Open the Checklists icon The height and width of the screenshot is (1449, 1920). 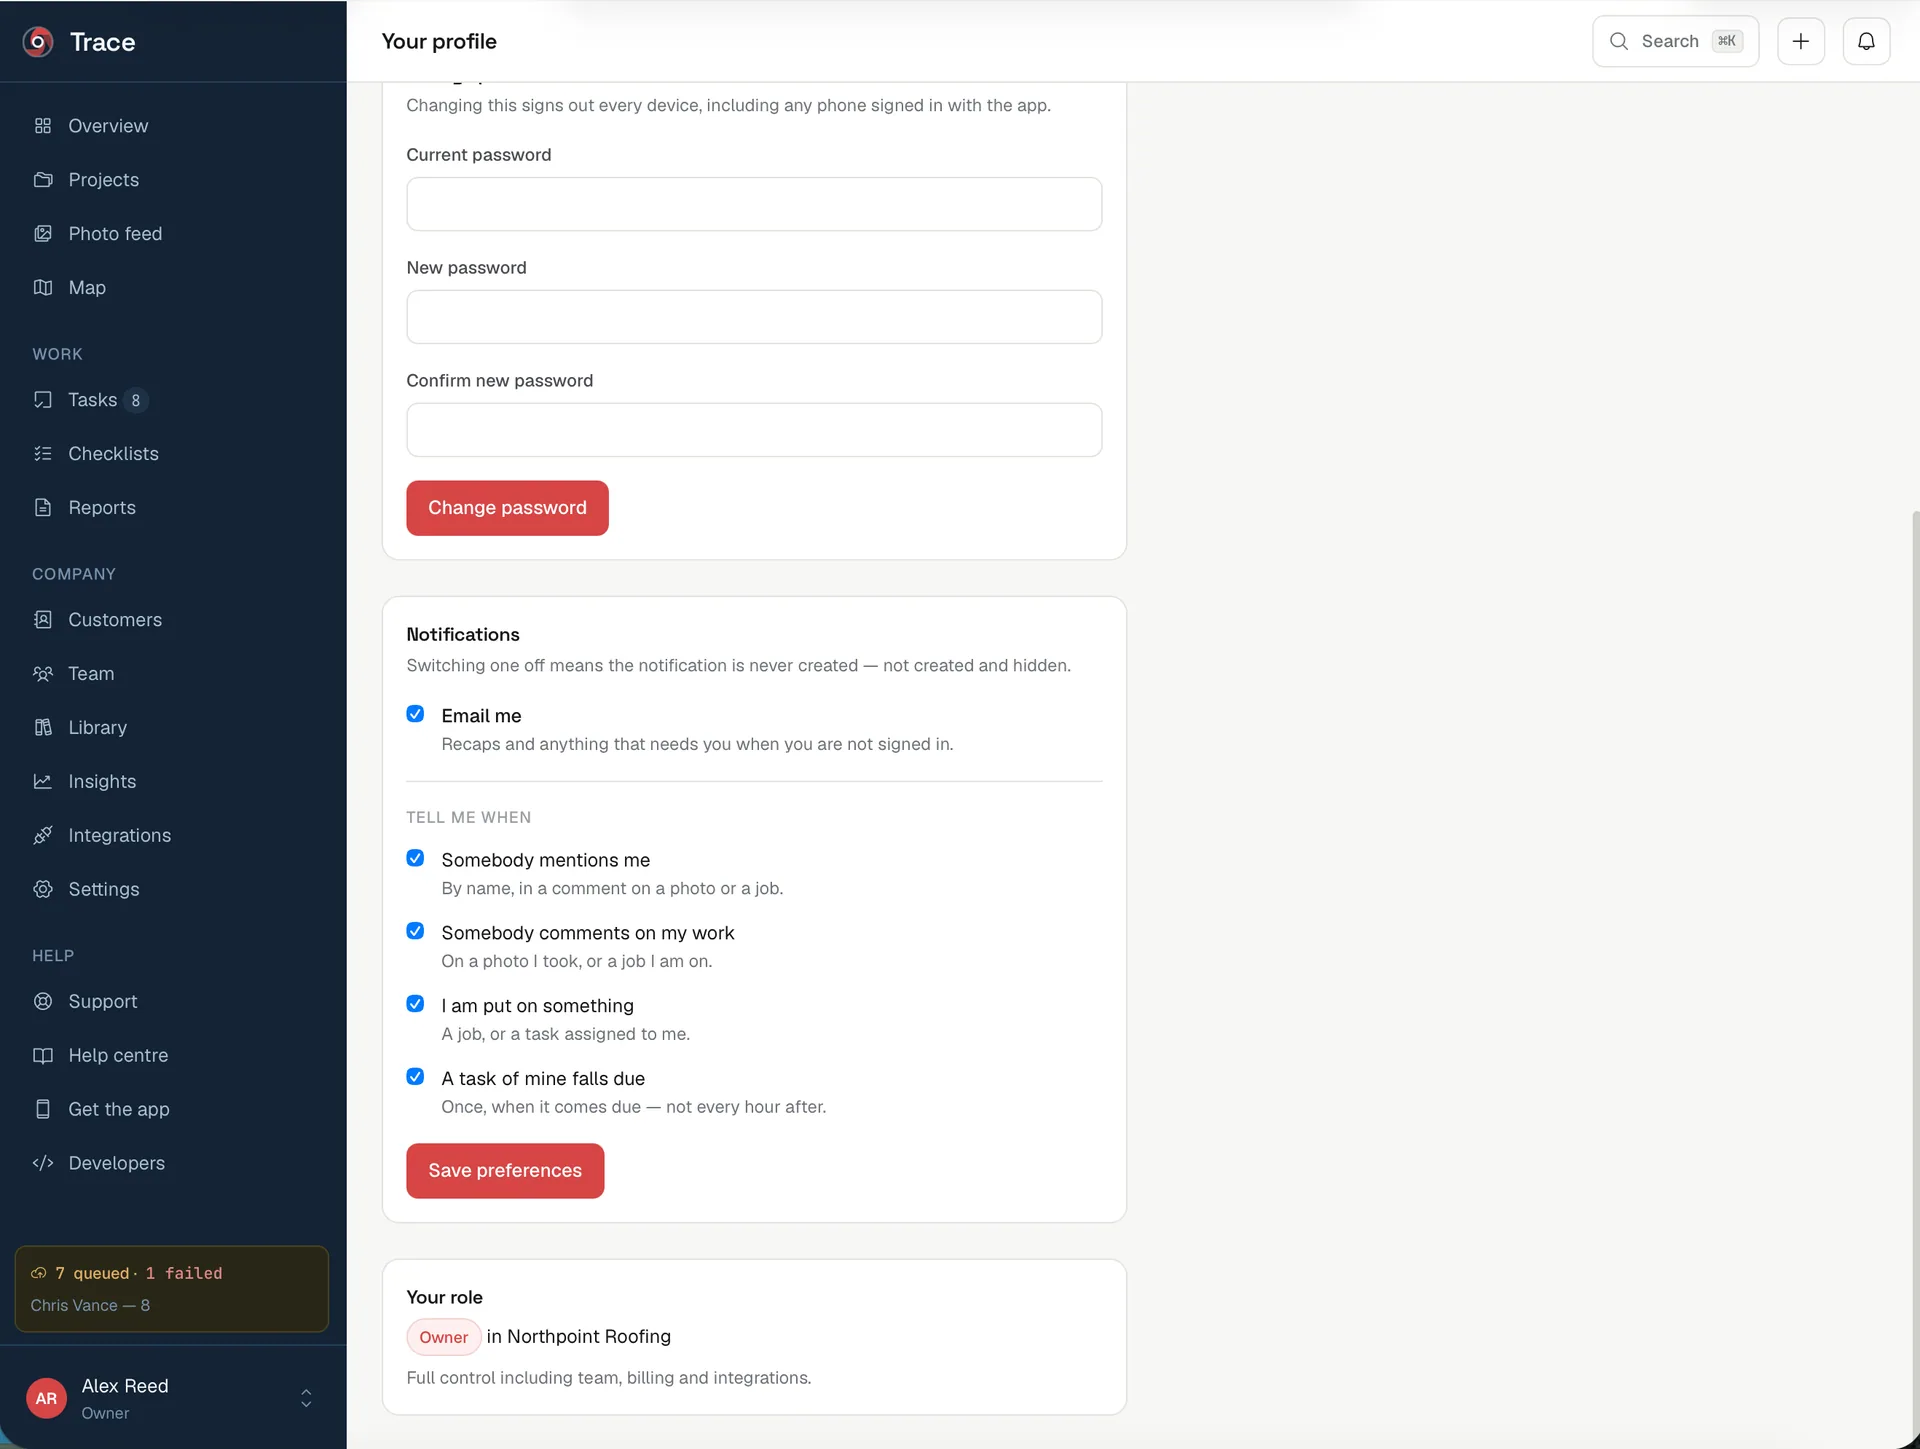43,454
